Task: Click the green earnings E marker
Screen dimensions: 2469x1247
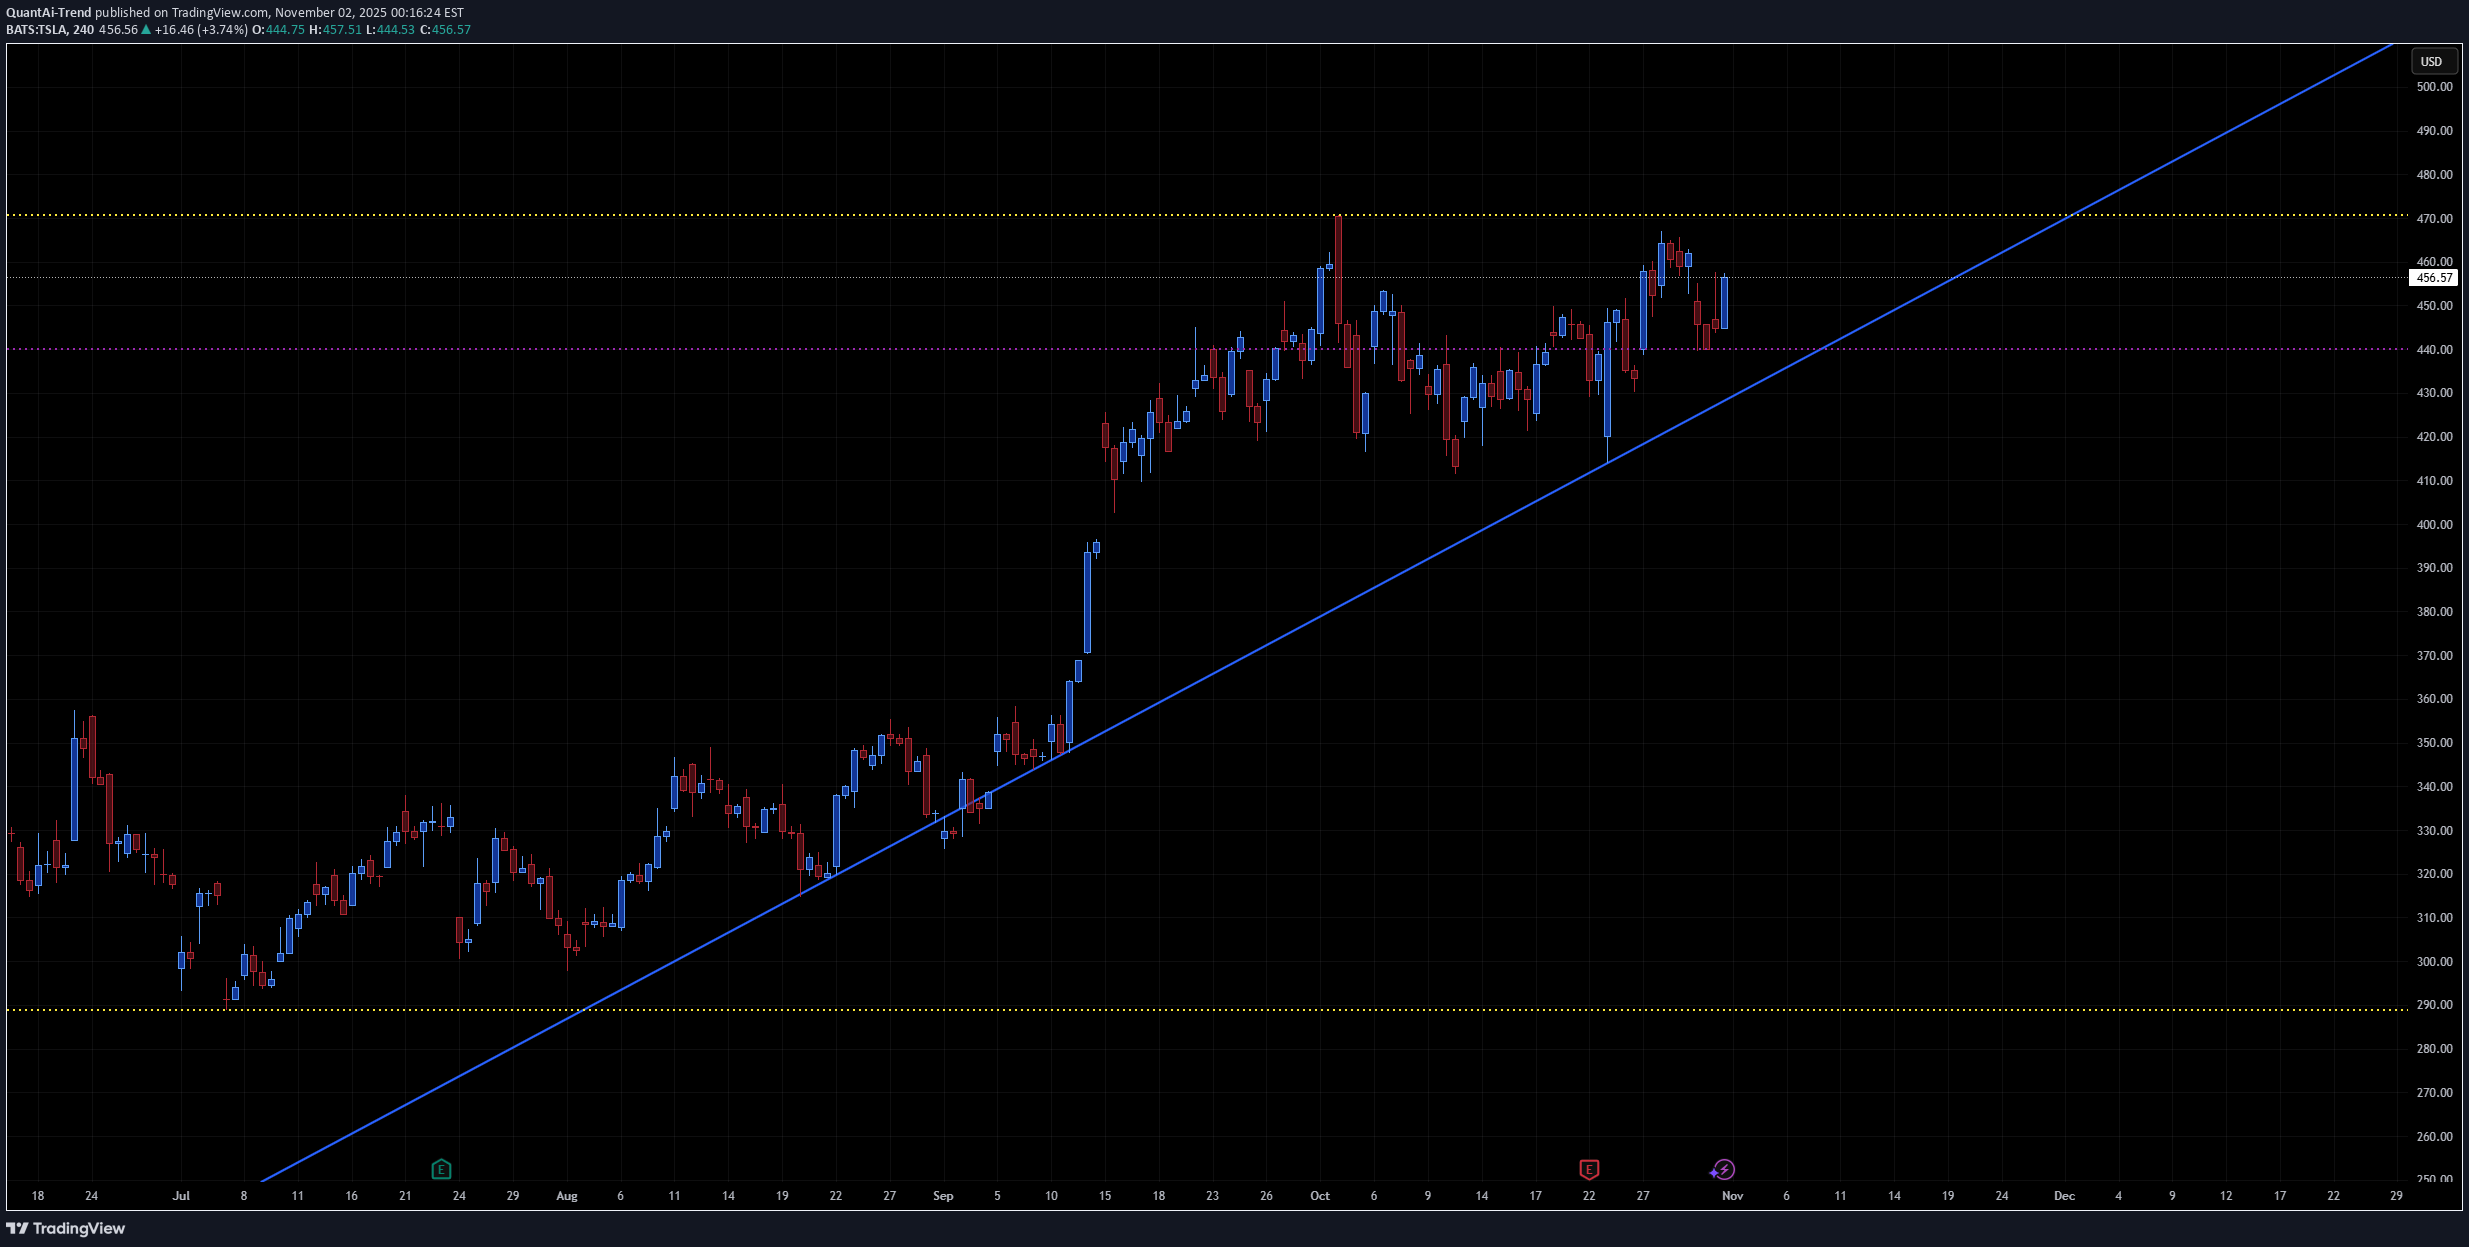Action: pos(441,1169)
